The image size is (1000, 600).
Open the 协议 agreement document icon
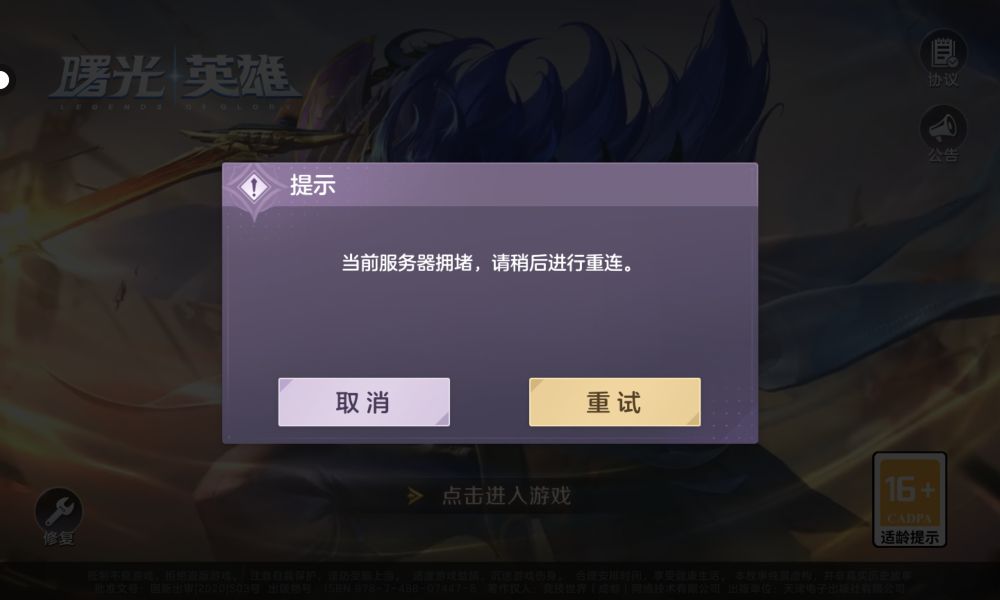click(x=943, y=52)
